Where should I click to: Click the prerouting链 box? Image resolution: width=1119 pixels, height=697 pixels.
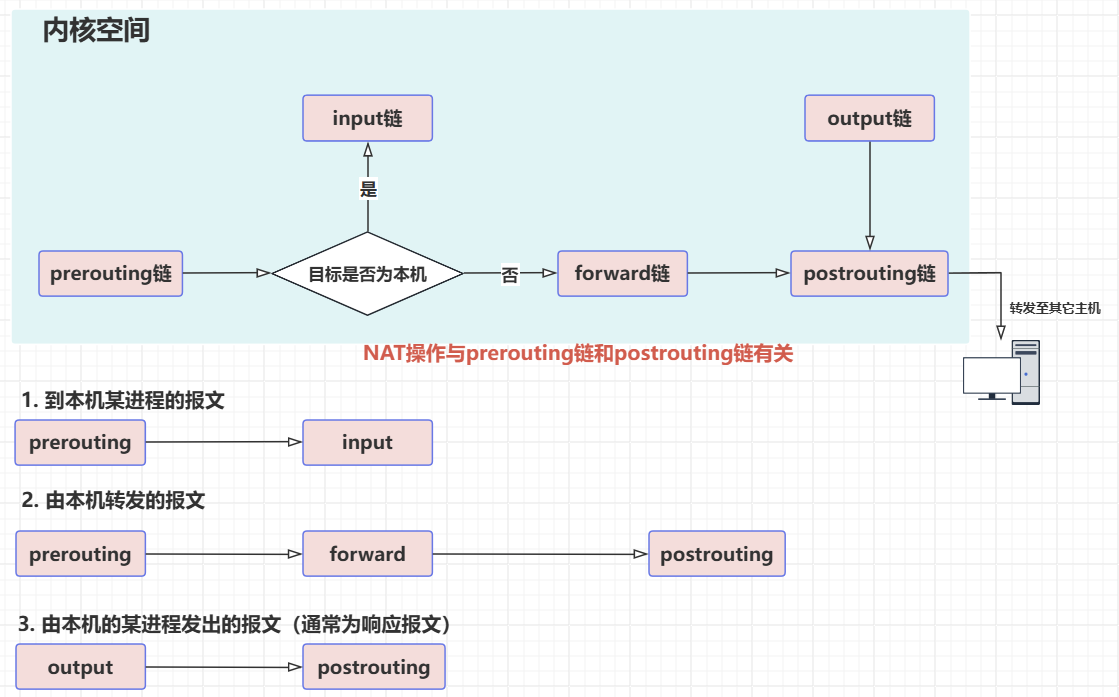(x=111, y=273)
